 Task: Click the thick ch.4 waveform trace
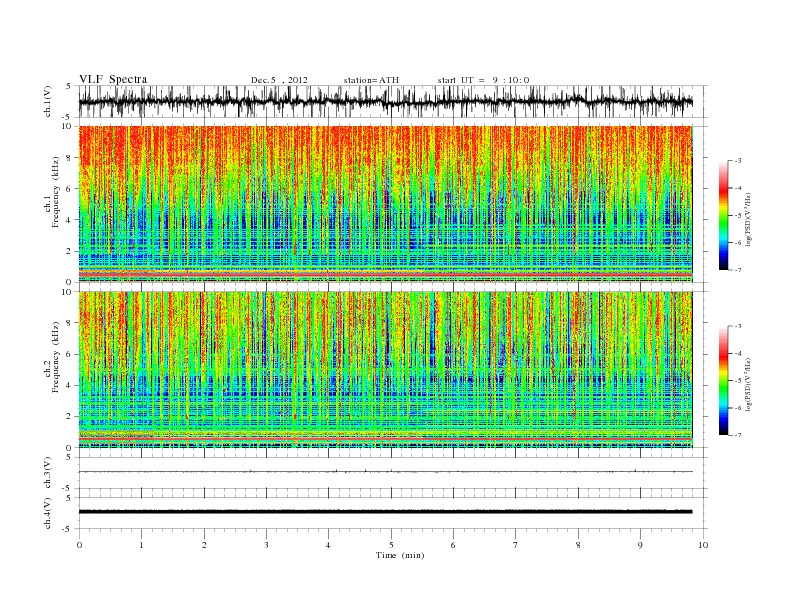[x=385, y=512]
